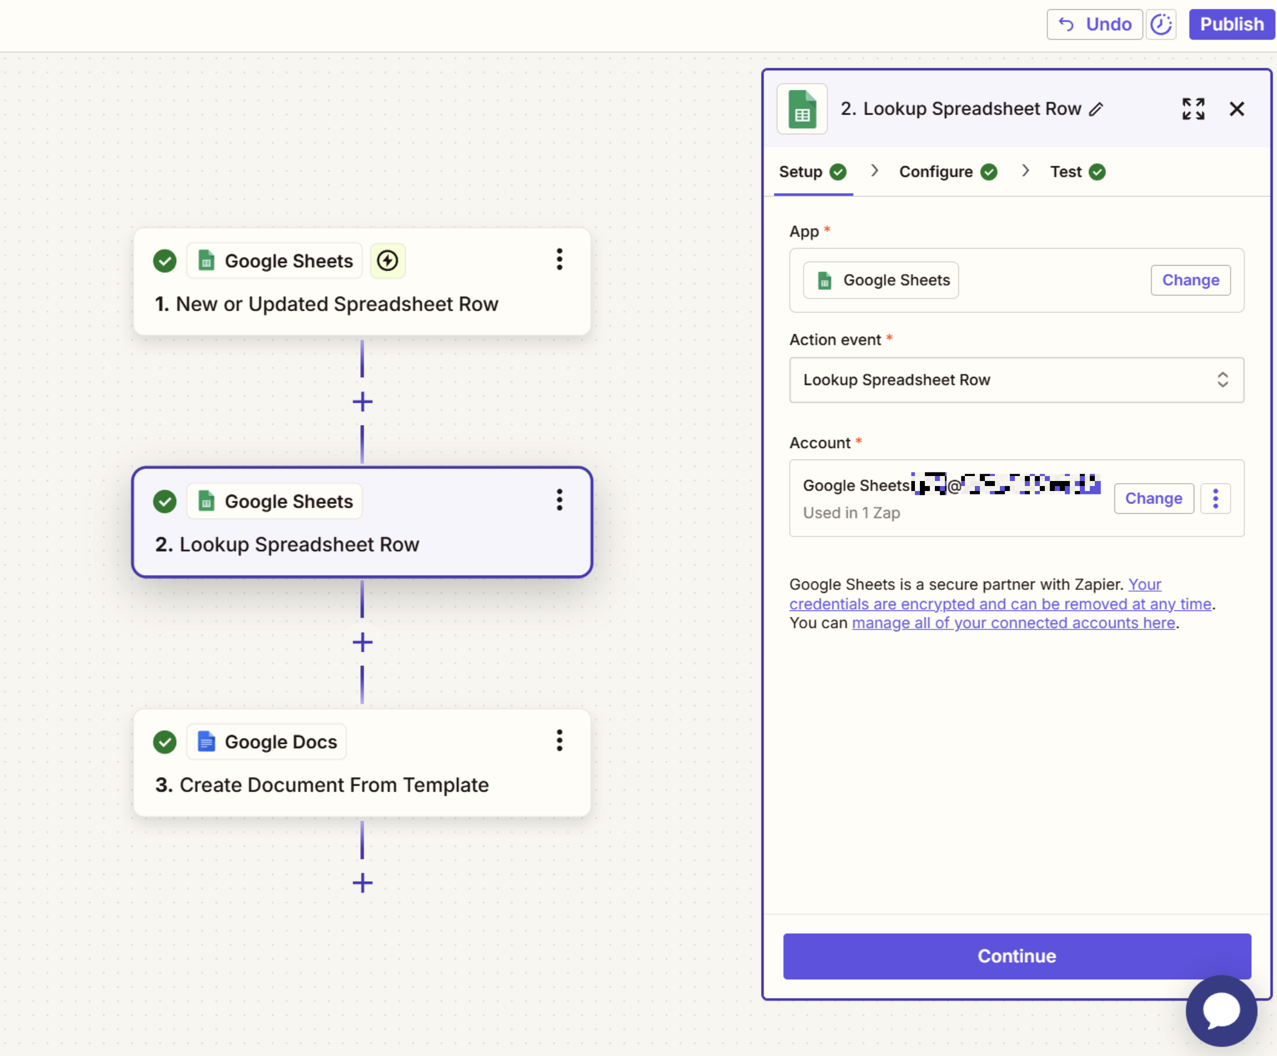The height and width of the screenshot is (1056, 1277).
Task: Change the connected Google Sheets account
Action: click(1153, 498)
